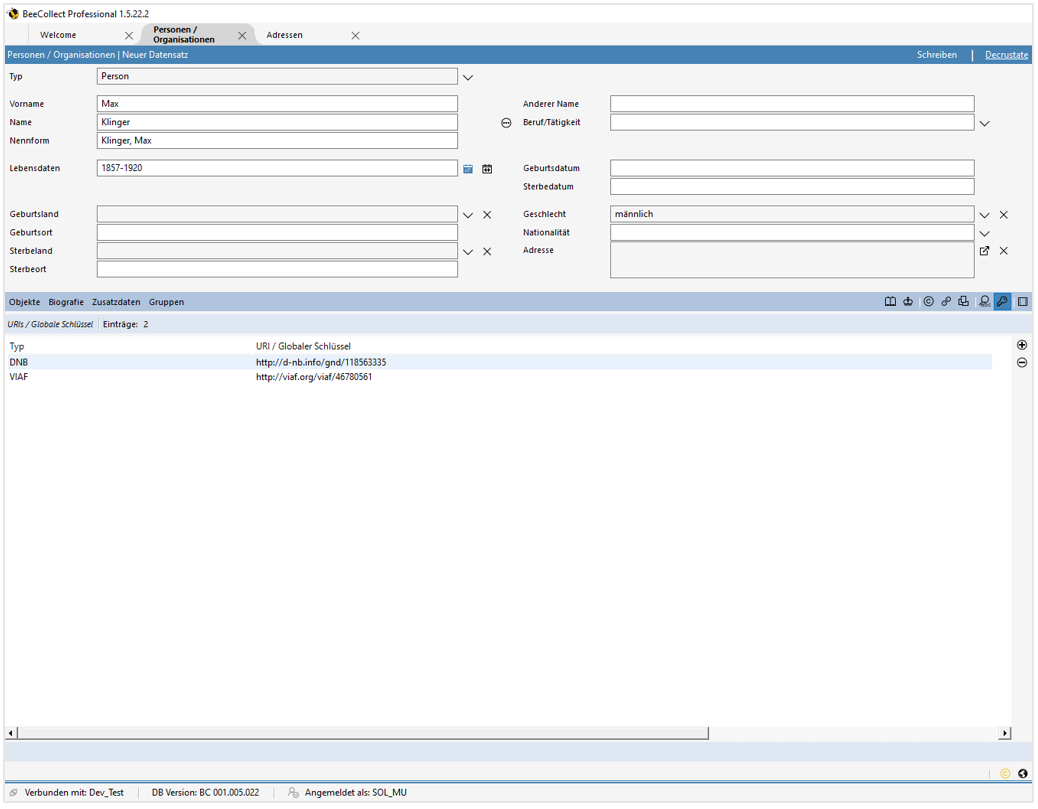This screenshot has height=809, width=1038.
Task: Open the blue calendar icon beside Lebensdaten
Action: click(x=468, y=168)
